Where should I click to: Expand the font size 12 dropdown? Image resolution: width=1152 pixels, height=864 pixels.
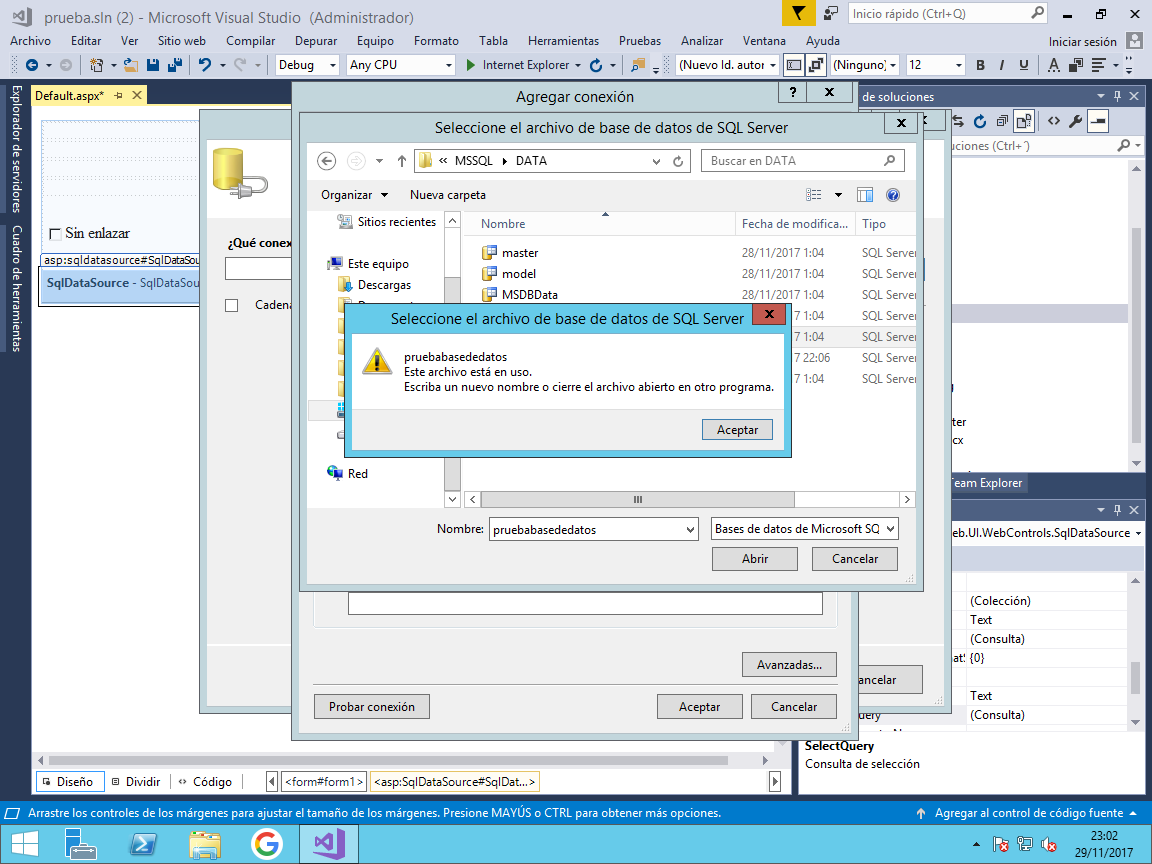click(x=958, y=65)
